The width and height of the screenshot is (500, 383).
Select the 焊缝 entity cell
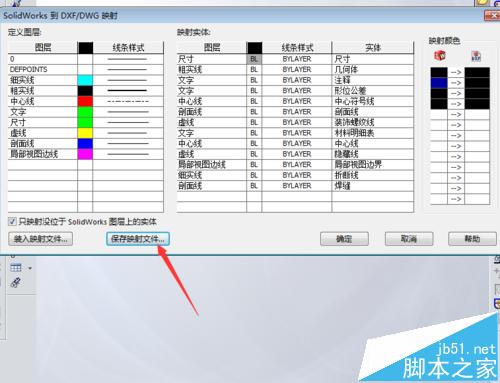pyautogui.click(x=373, y=186)
